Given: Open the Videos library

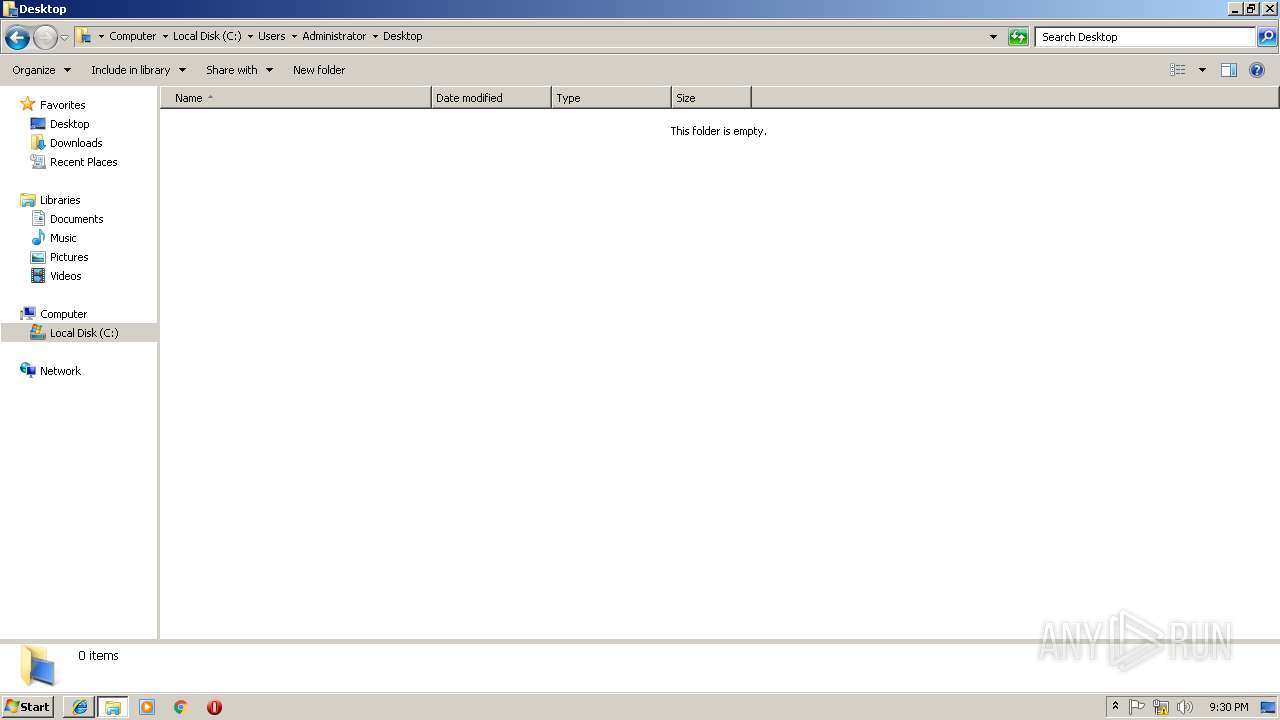Looking at the screenshot, I should (65, 276).
